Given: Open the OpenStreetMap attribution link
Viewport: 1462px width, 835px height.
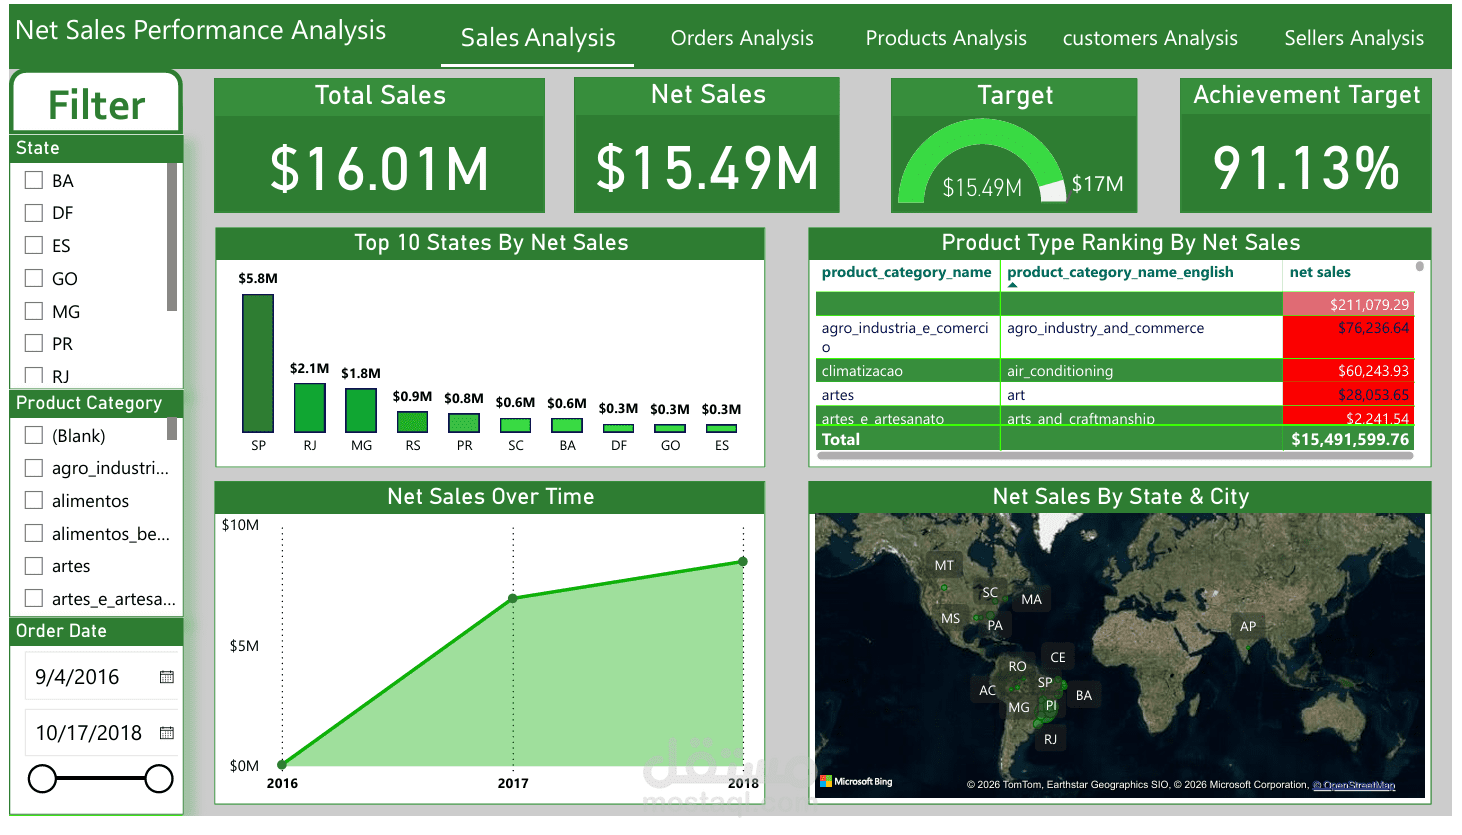Looking at the screenshot, I should [x=1354, y=785].
